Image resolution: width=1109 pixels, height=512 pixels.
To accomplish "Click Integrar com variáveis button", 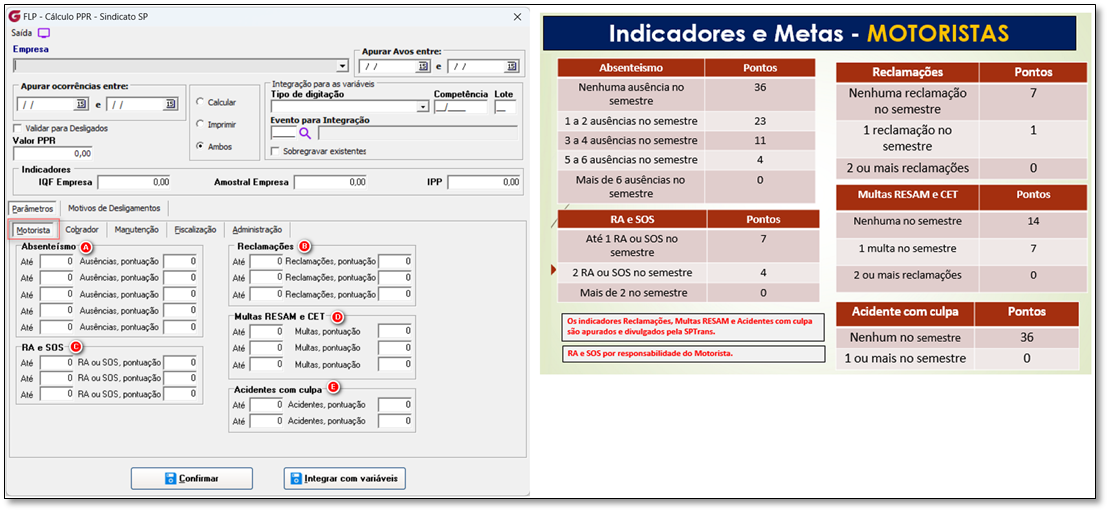I will tap(344, 478).
